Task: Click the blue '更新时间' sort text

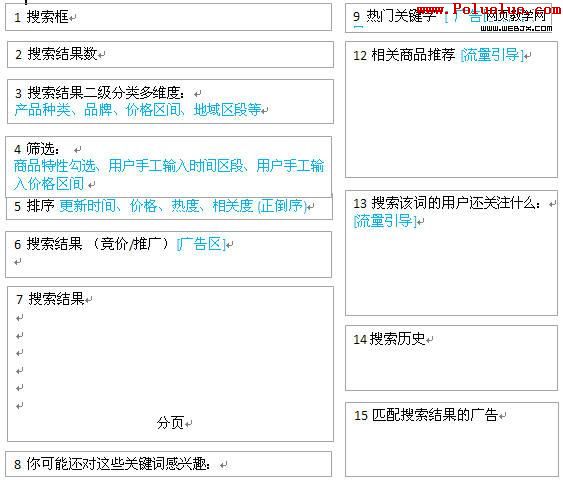Action: [88, 206]
